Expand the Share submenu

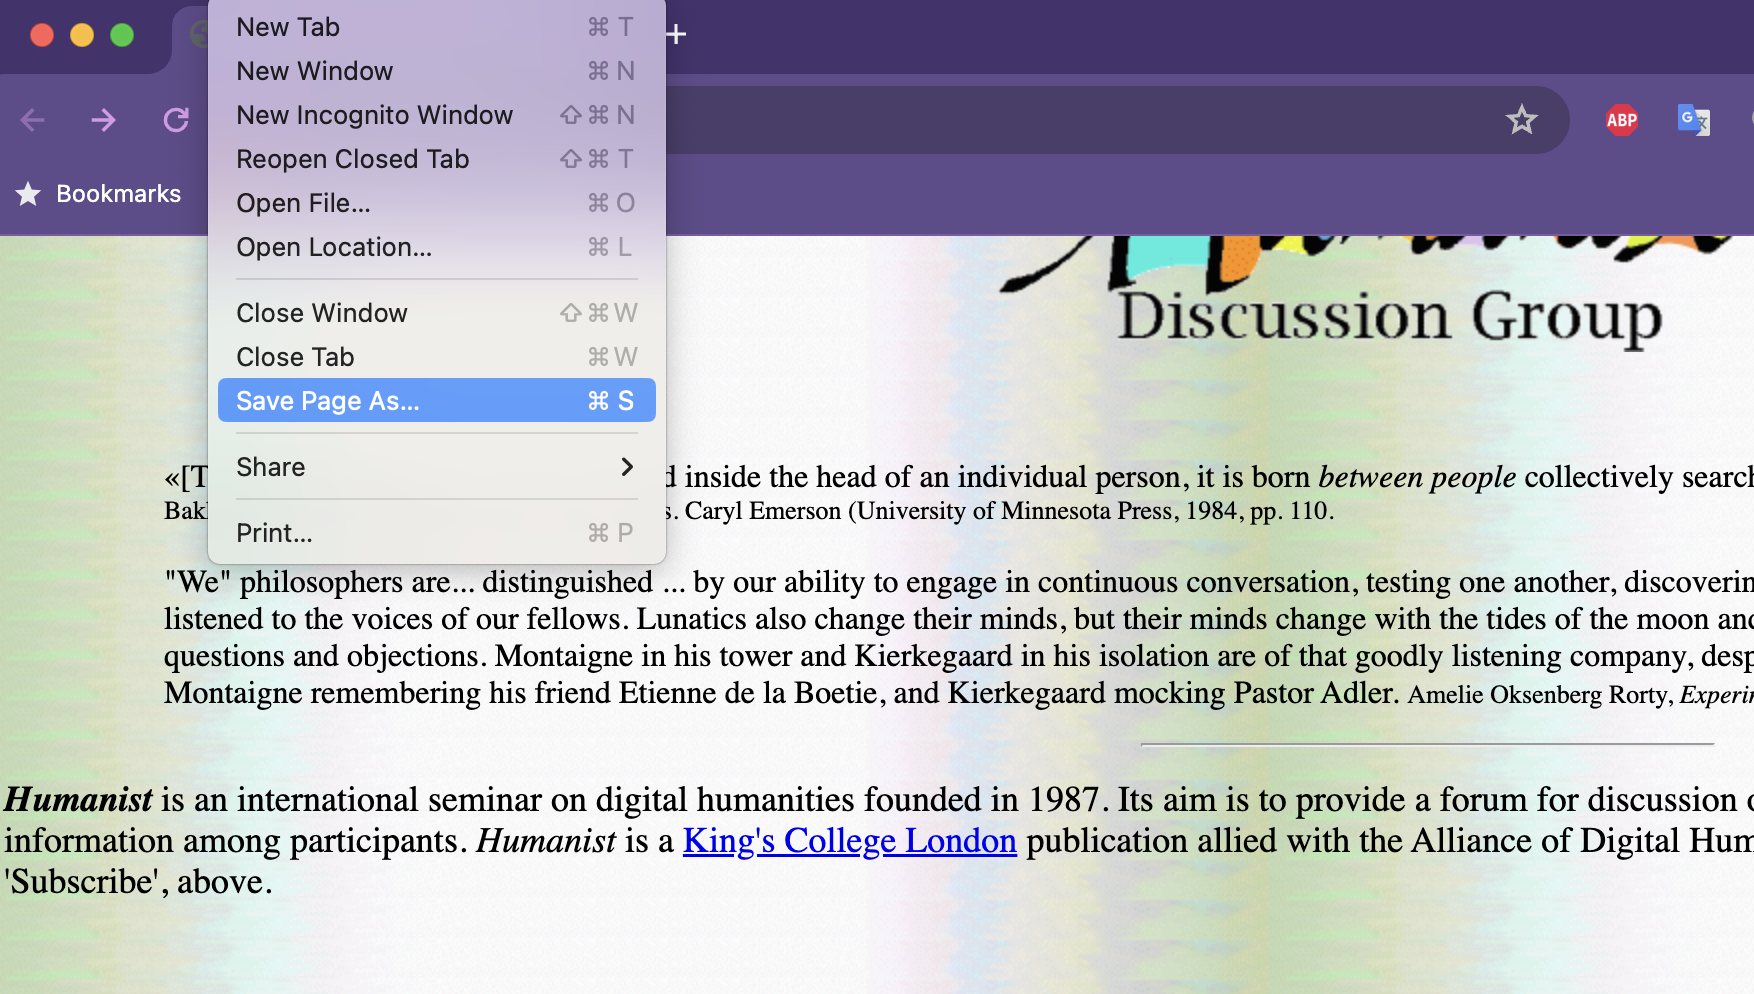[437, 467]
